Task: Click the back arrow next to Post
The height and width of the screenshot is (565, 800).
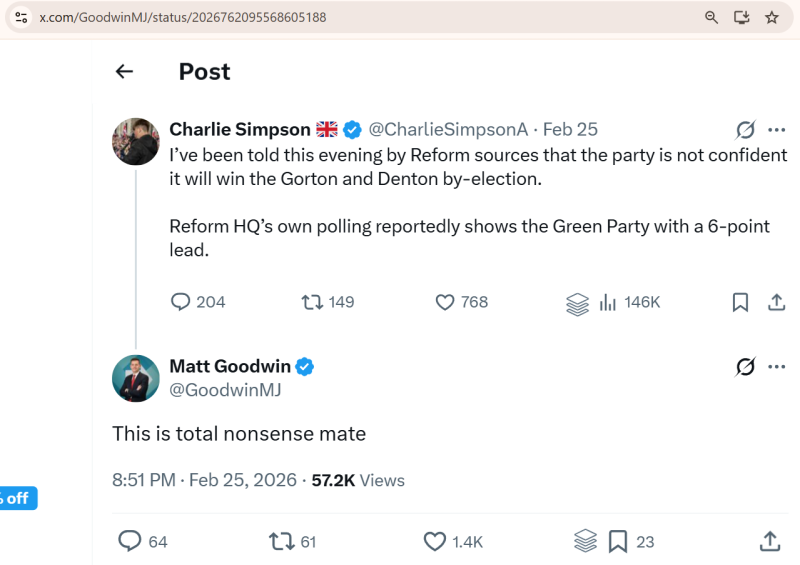Action: pyautogui.click(x=124, y=71)
